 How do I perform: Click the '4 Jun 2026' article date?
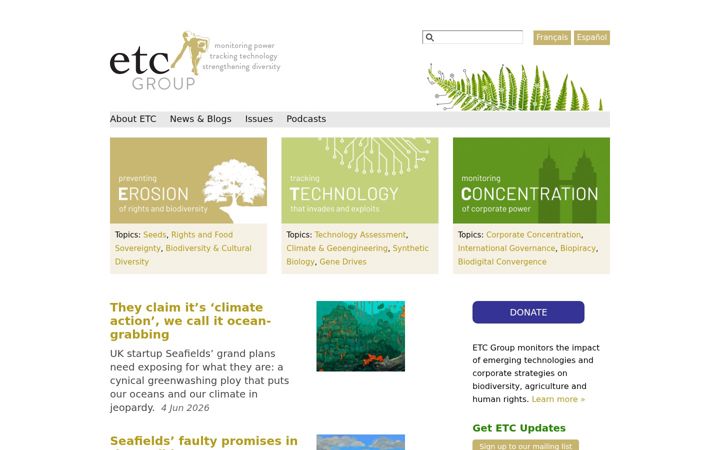185,408
